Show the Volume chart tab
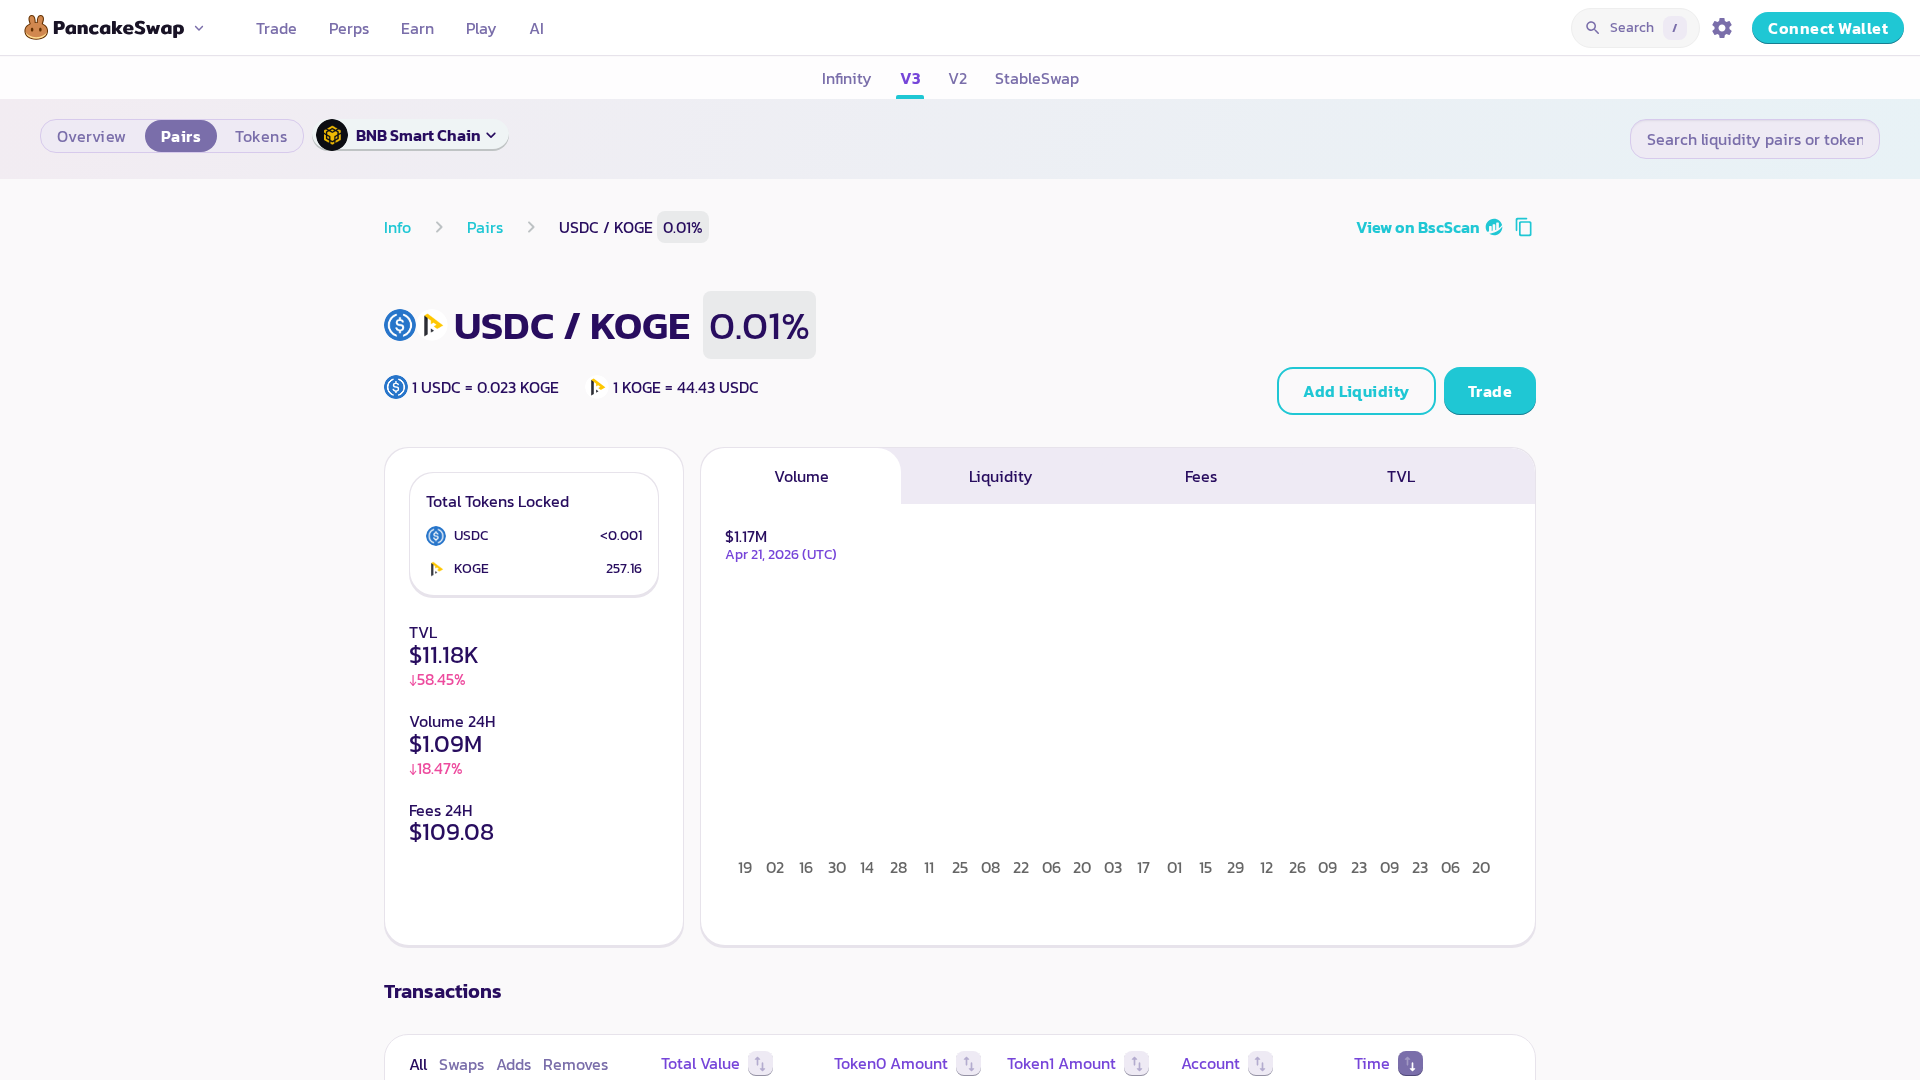The width and height of the screenshot is (1920, 1080). coord(801,476)
